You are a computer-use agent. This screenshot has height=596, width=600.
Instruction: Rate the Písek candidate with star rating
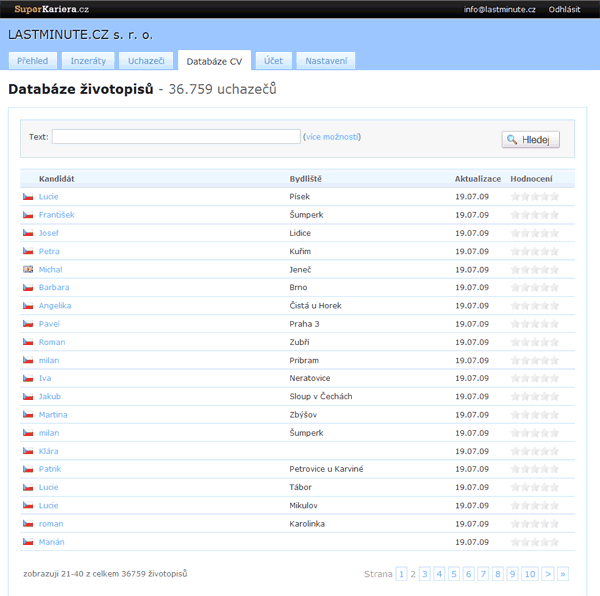click(x=535, y=197)
